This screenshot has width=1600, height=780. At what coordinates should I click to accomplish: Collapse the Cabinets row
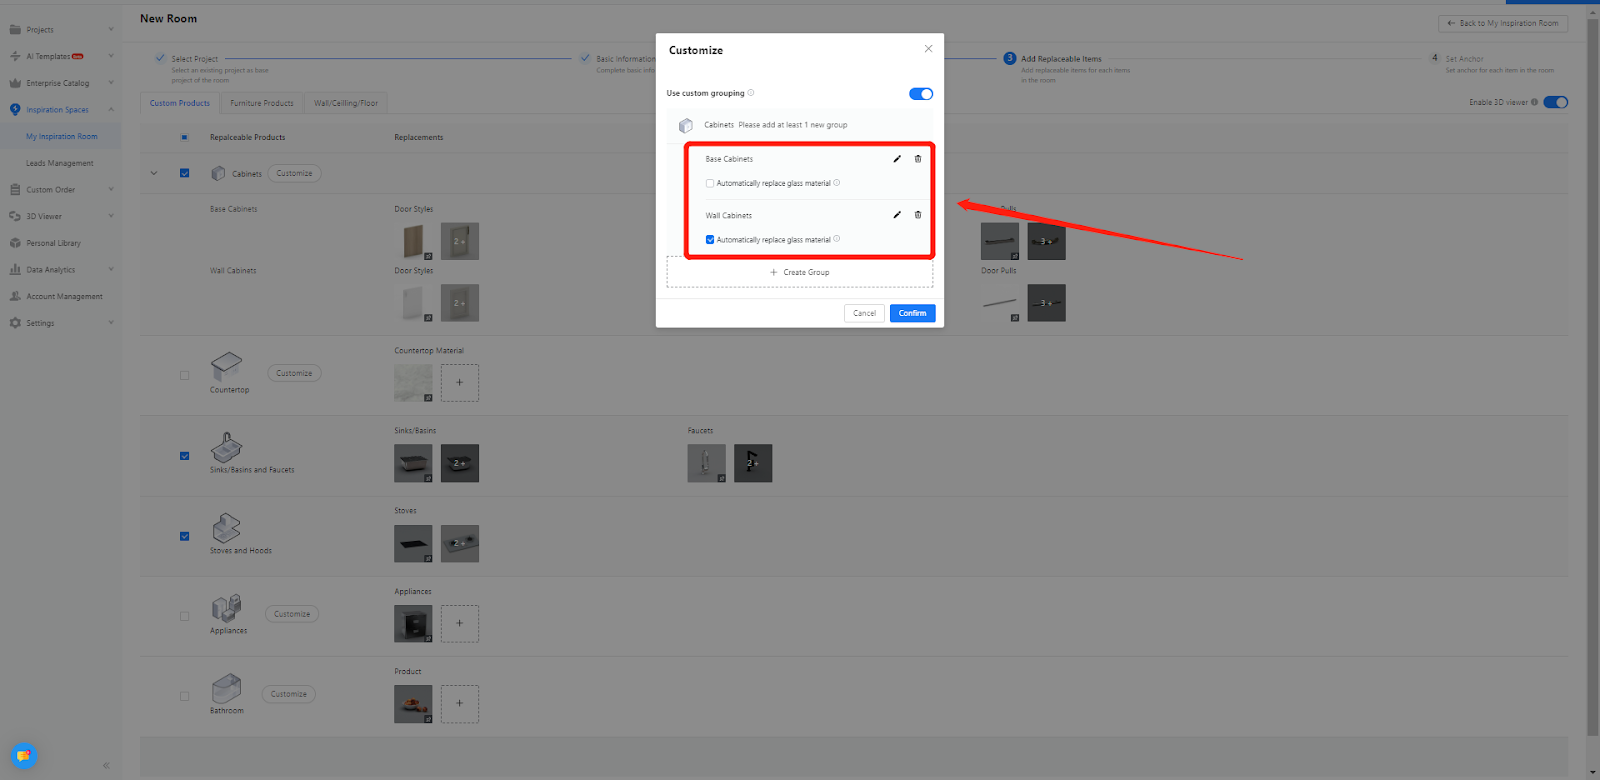154,173
